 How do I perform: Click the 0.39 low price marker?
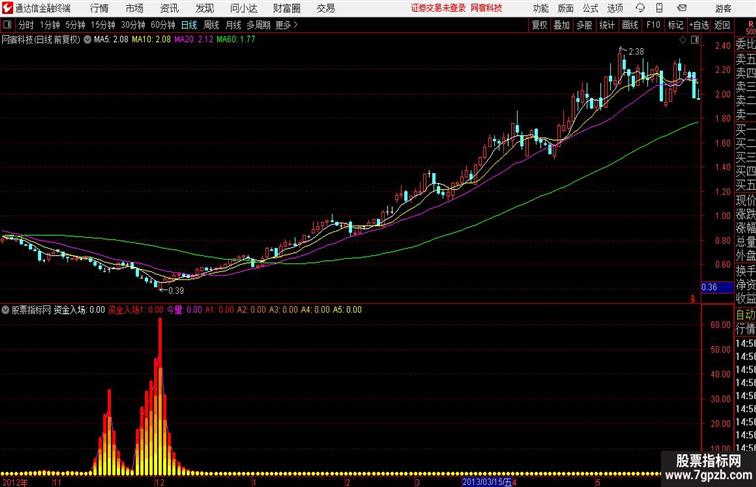click(x=176, y=291)
